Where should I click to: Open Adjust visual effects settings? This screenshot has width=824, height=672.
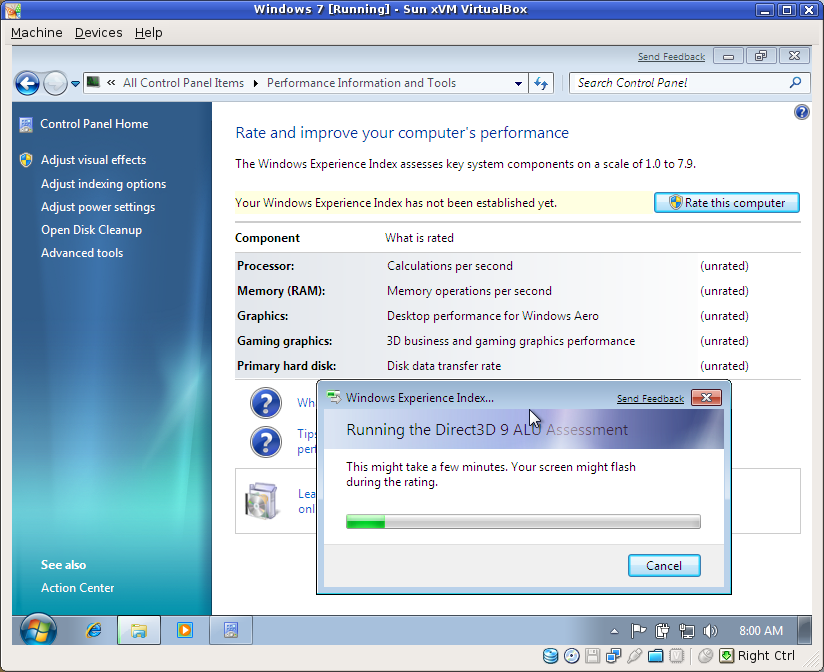pyautogui.click(x=92, y=159)
